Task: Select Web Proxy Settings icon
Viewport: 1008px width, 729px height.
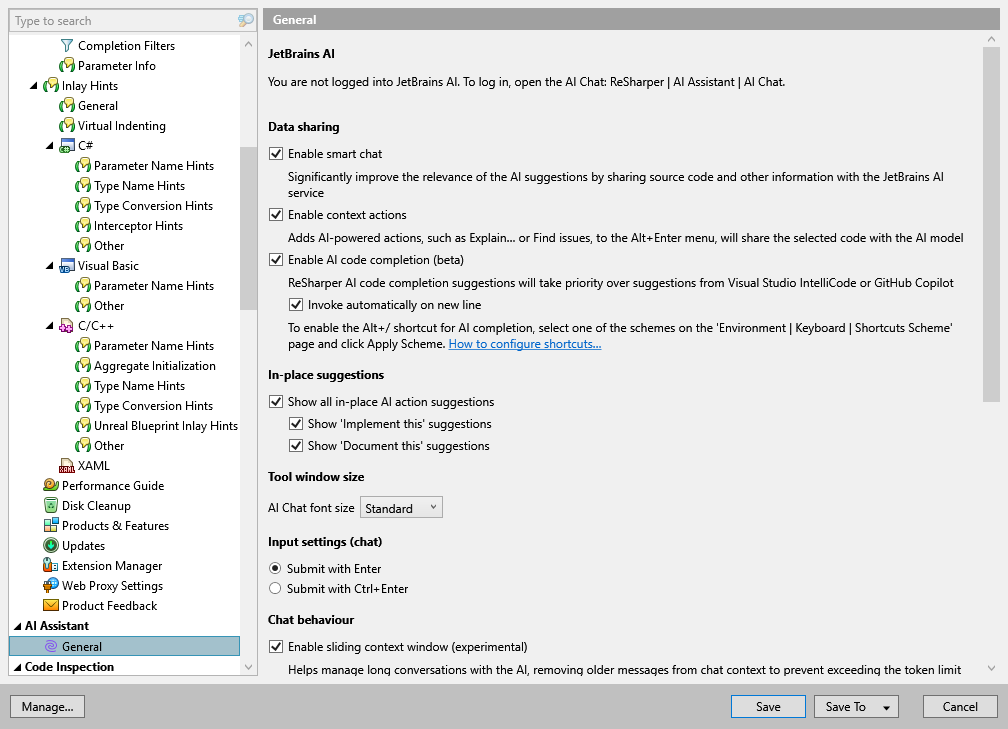Action: pyautogui.click(x=51, y=585)
